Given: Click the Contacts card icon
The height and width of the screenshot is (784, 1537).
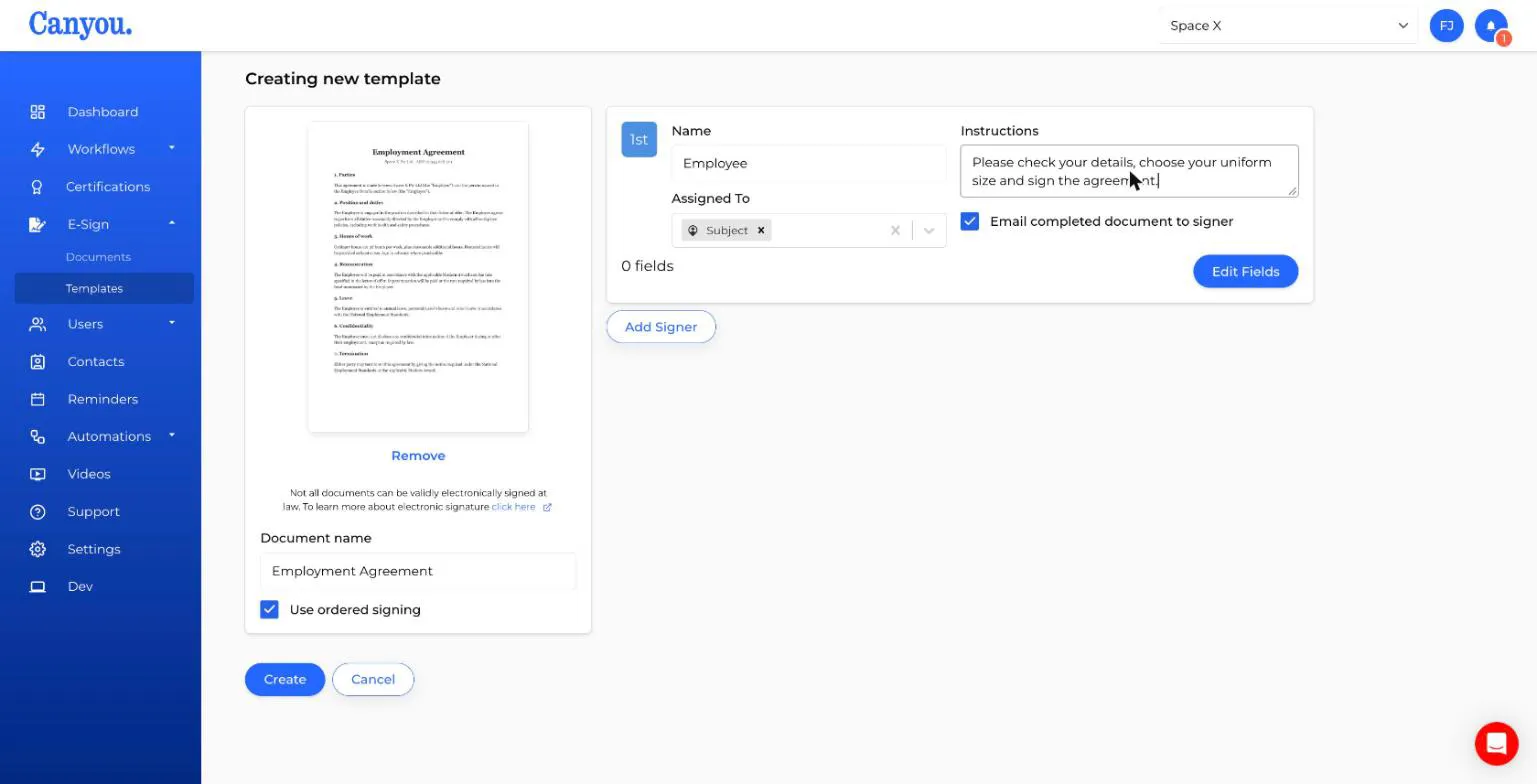Looking at the screenshot, I should point(38,362).
